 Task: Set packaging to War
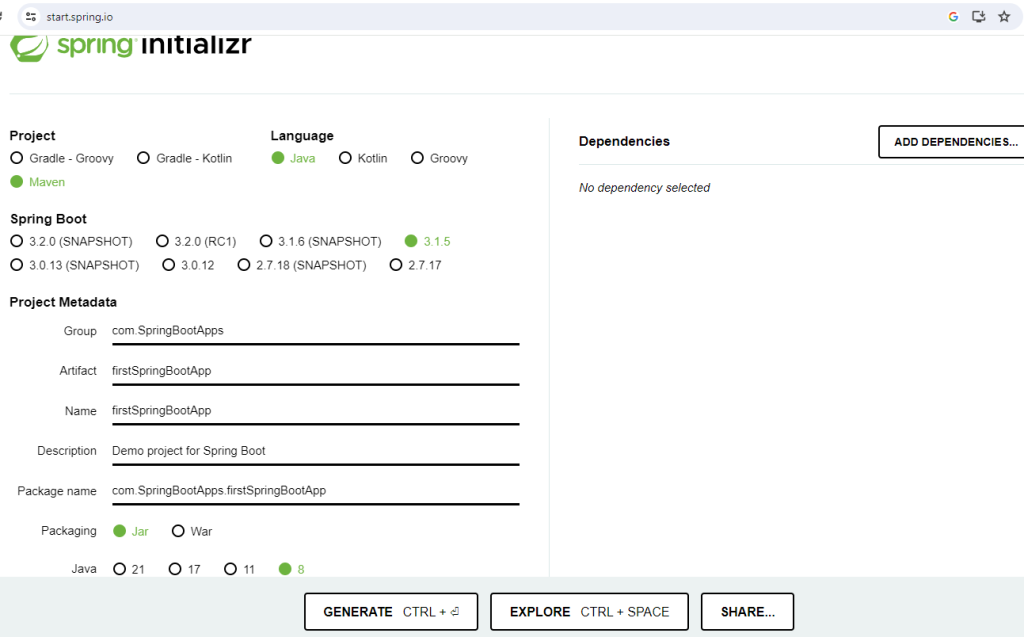pyautogui.click(x=192, y=531)
